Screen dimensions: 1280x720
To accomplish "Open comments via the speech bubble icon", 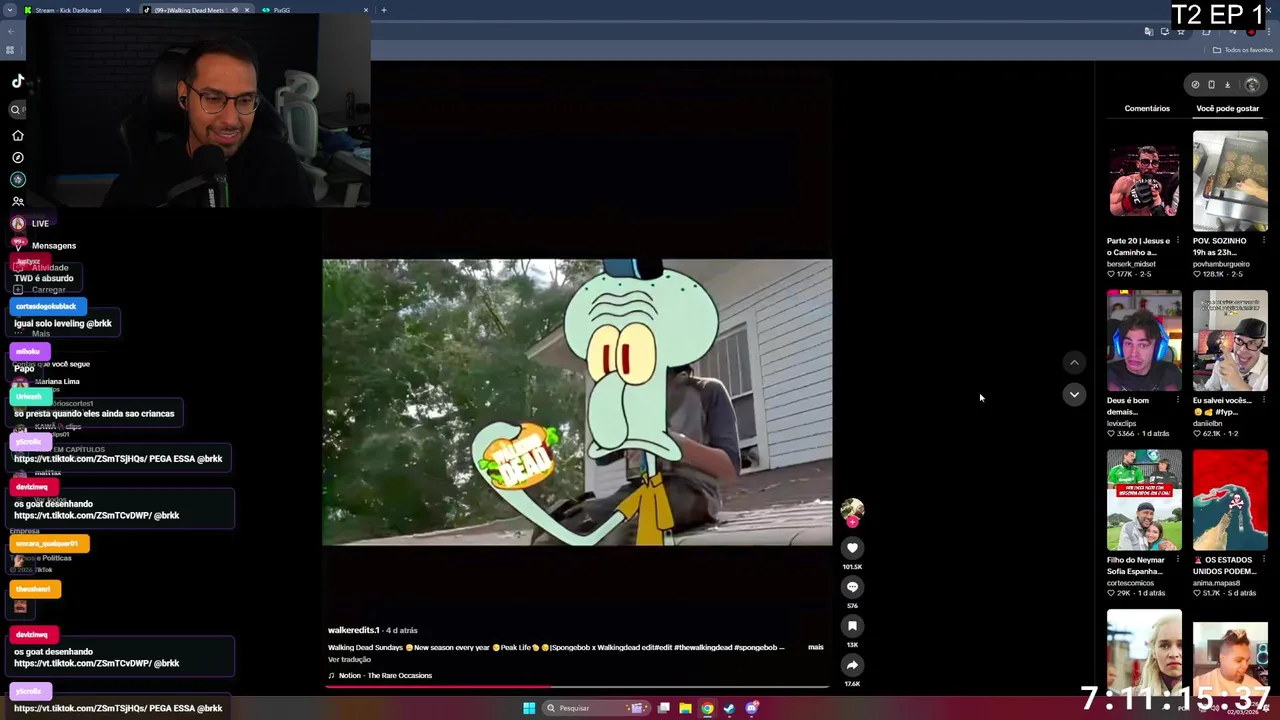I will pyautogui.click(x=852, y=587).
